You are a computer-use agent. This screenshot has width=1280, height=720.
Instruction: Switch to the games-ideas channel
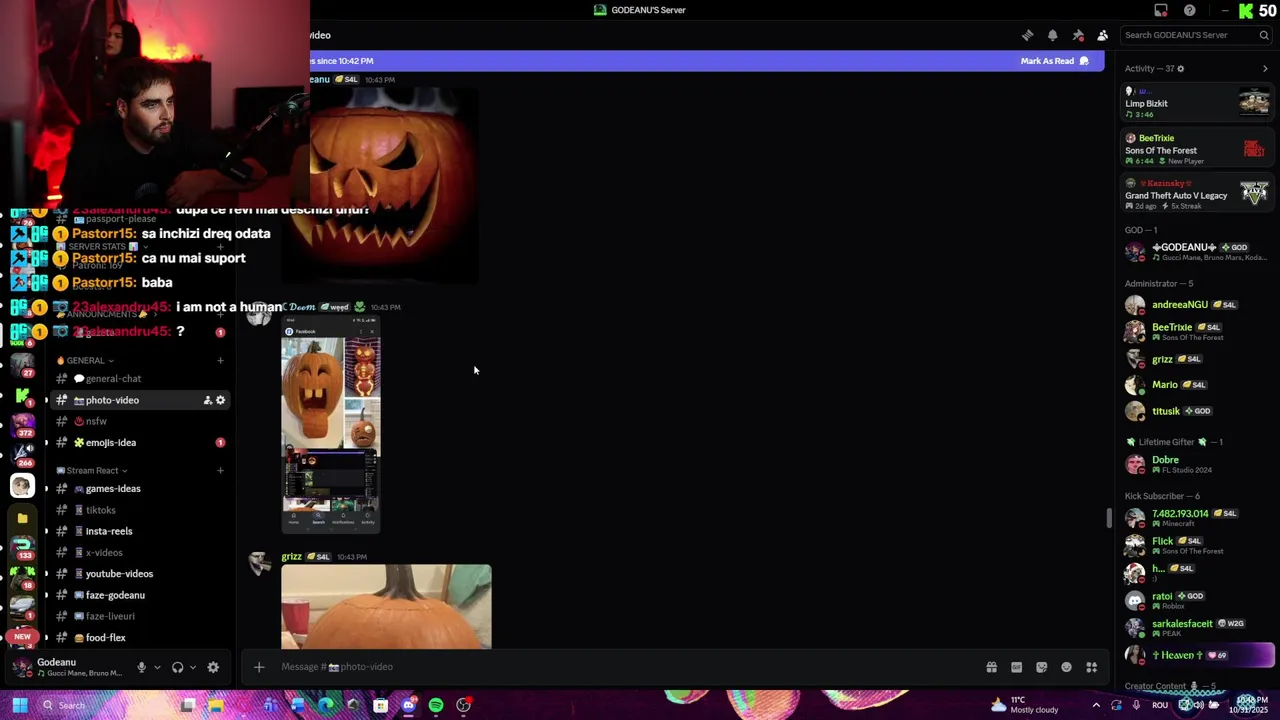point(138,489)
